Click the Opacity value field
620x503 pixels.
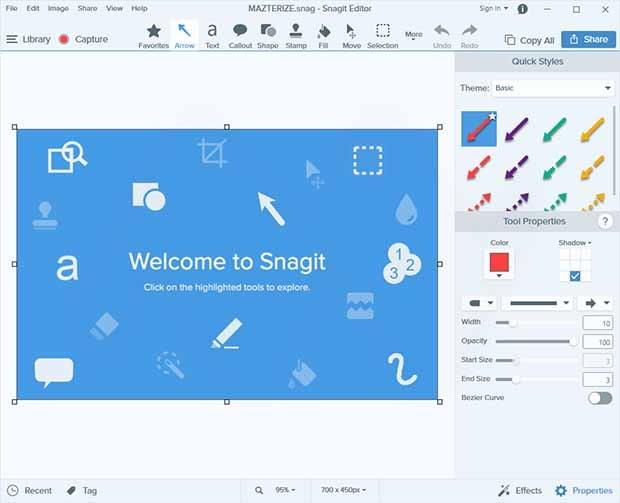[x=597, y=342]
